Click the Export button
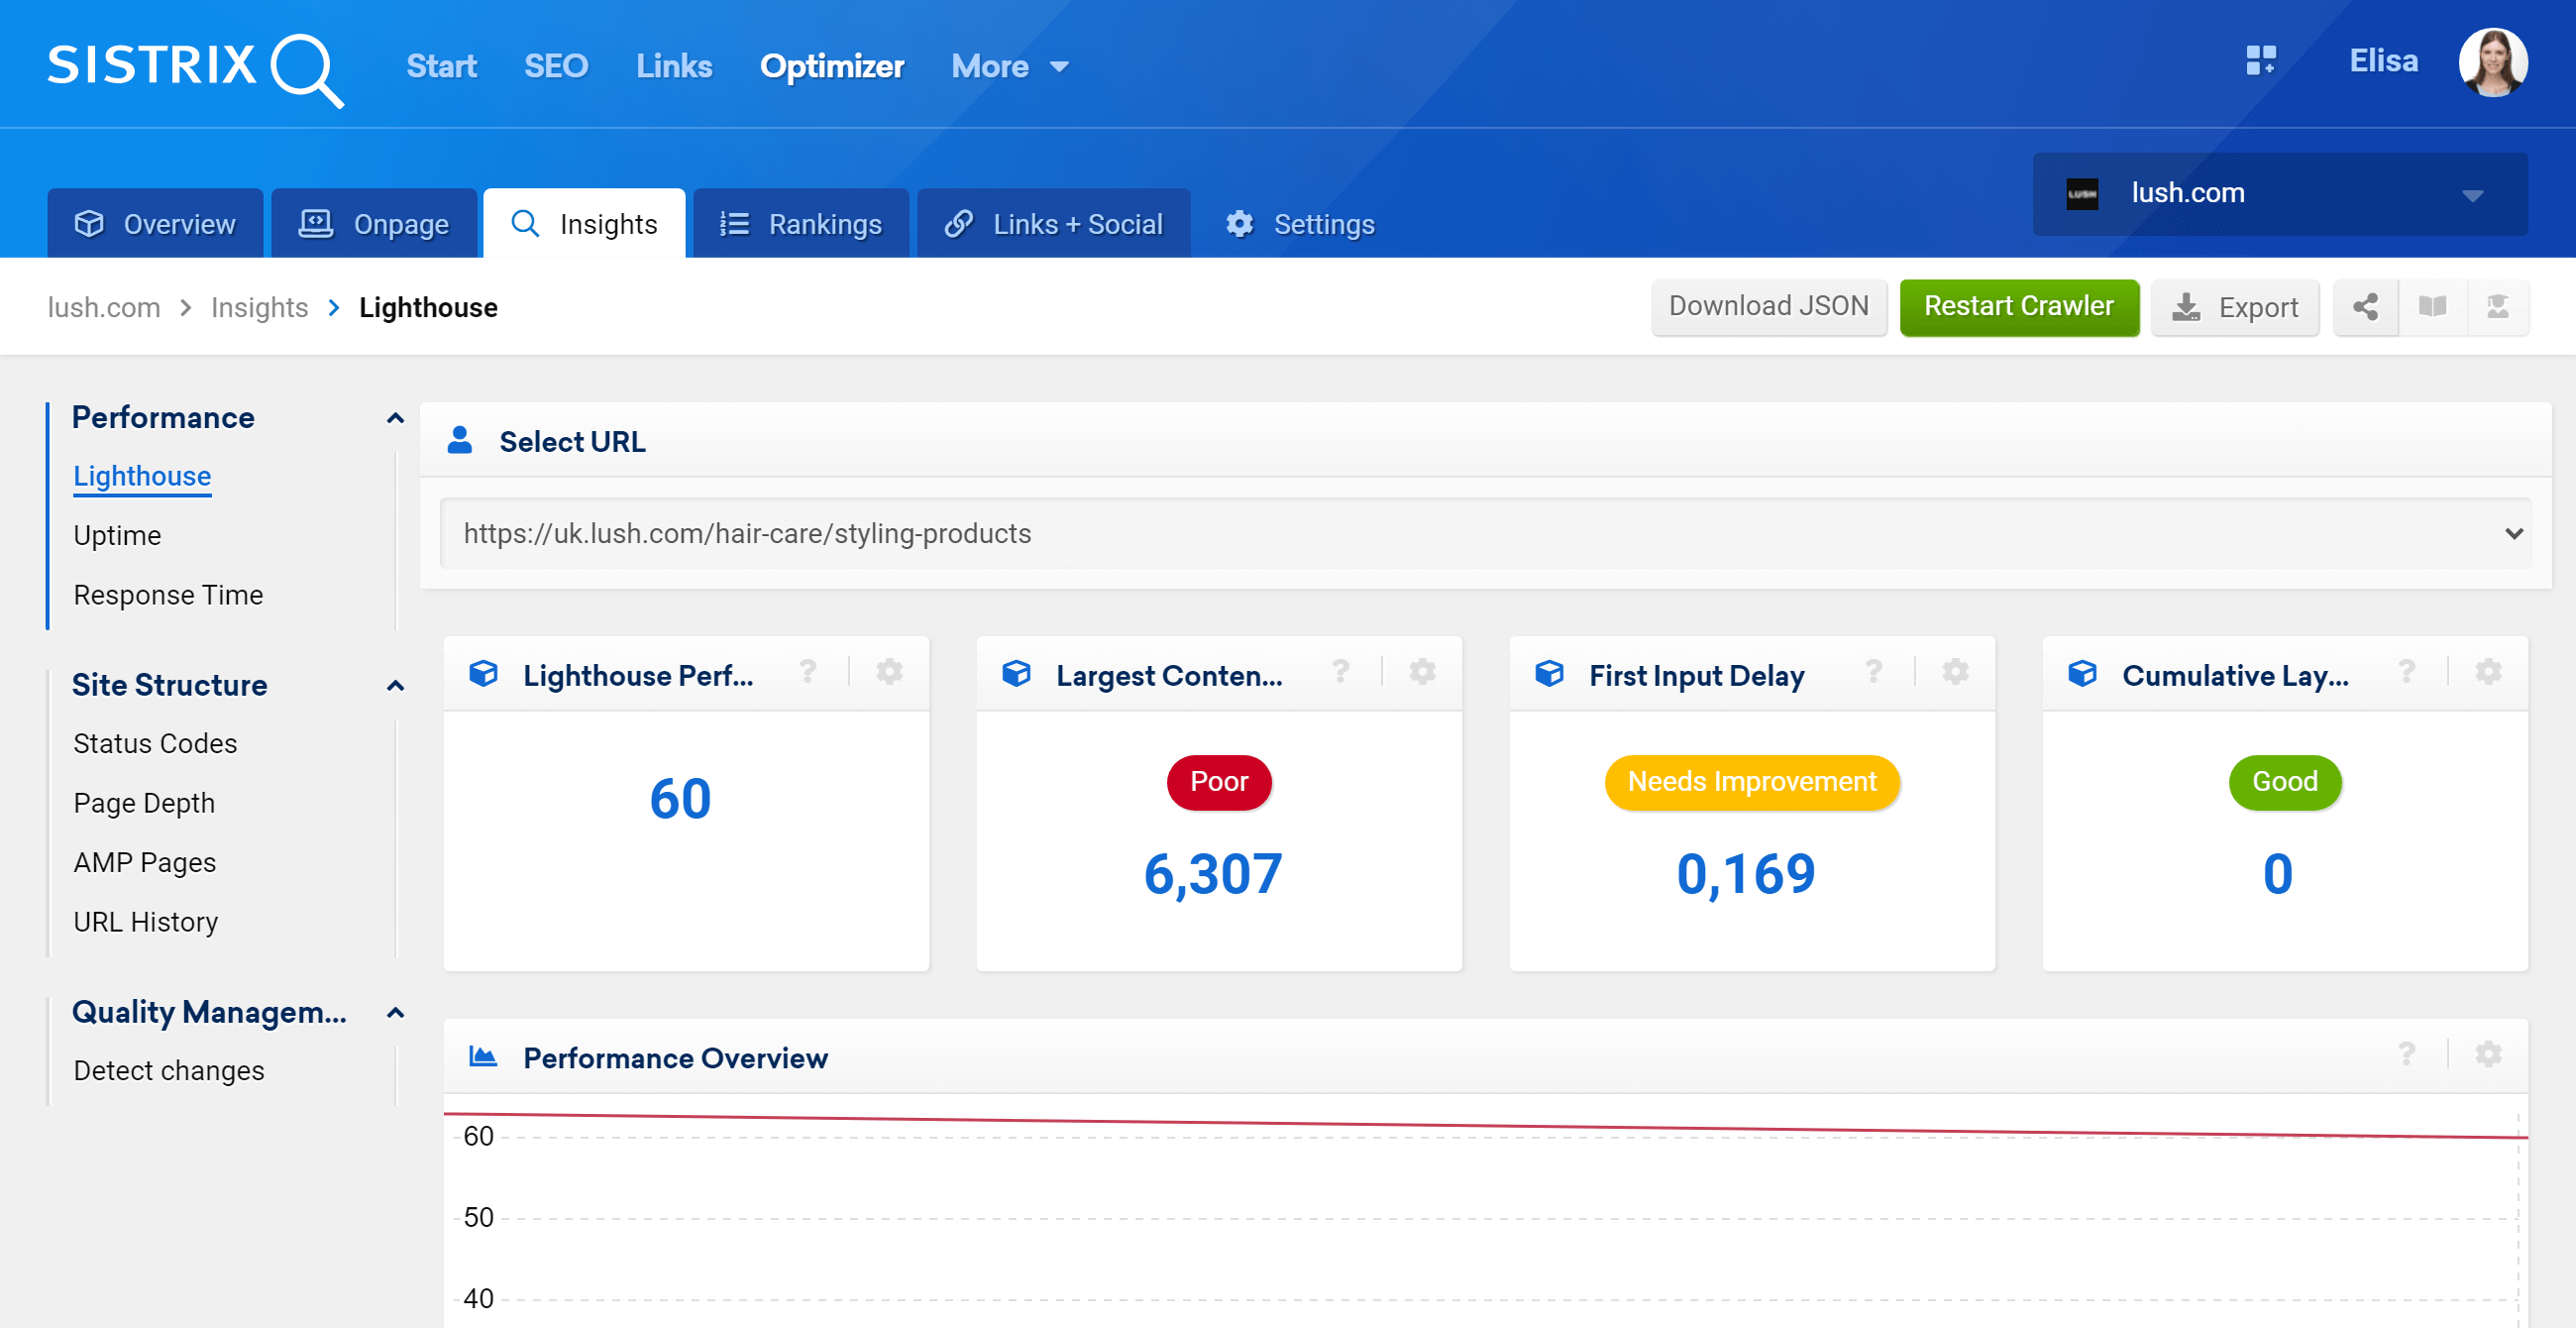The height and width of the screenshot is (1328, 2576). click(2235, 307)
